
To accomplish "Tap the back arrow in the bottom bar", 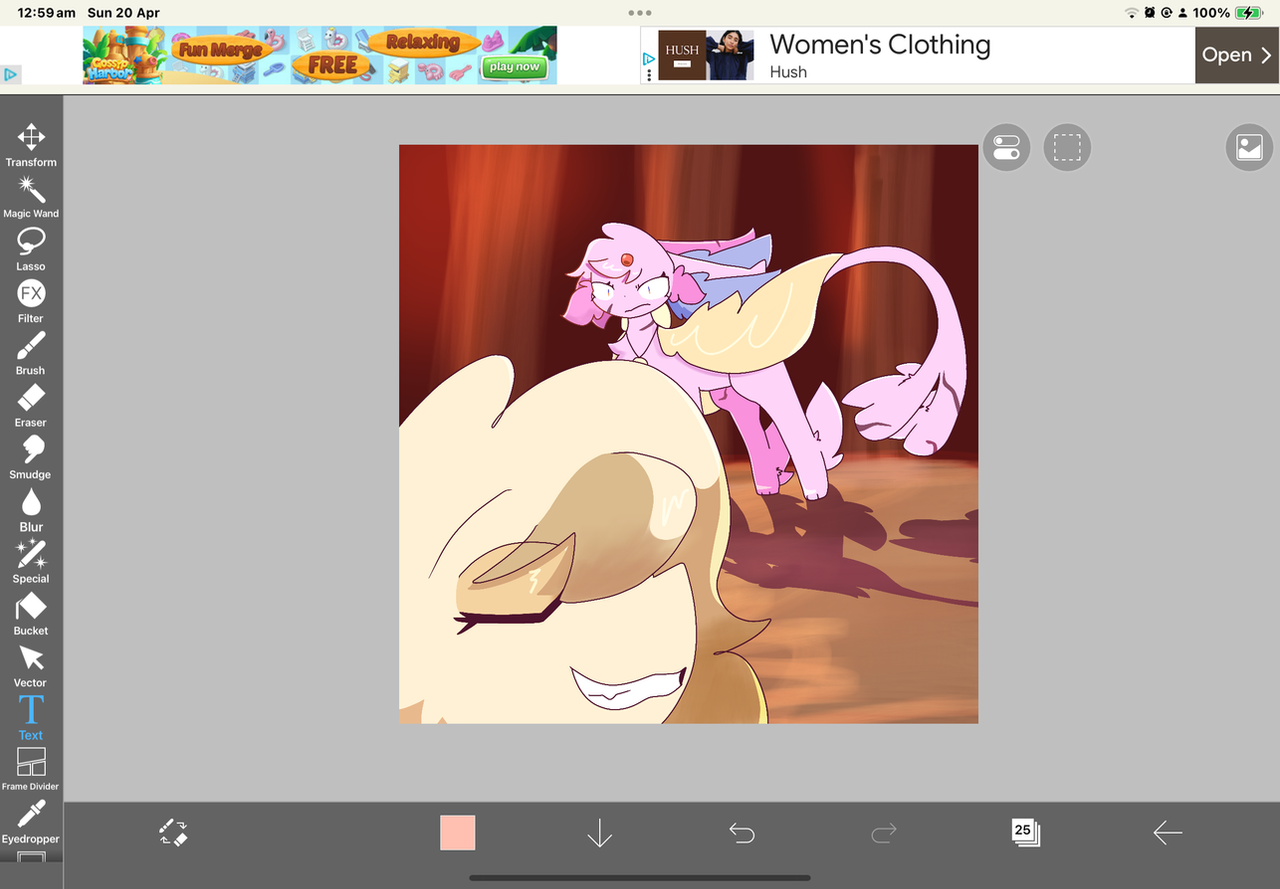I will coord(1167,833).
